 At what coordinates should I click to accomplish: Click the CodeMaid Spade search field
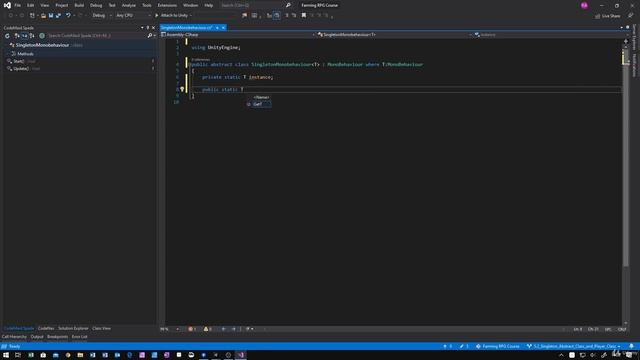coord(97,36)
